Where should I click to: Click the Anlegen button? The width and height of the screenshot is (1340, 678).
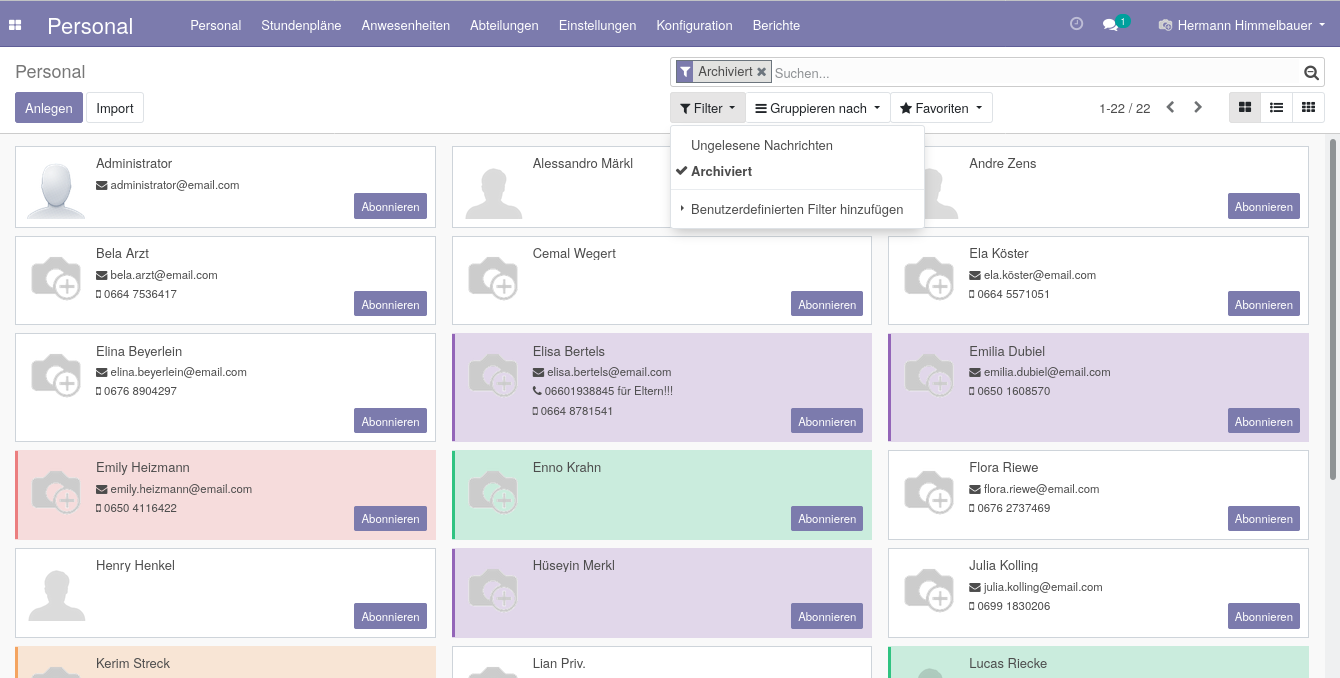(x=49, y=108)
